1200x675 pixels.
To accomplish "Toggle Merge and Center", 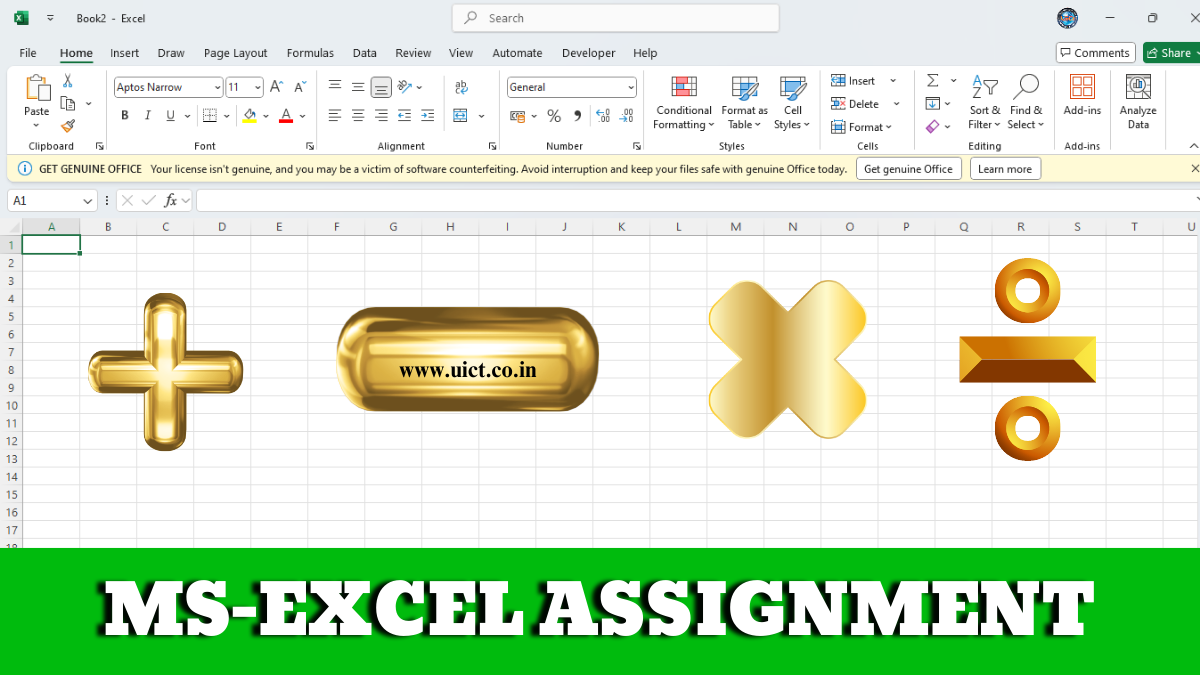I will click(462, 115).
